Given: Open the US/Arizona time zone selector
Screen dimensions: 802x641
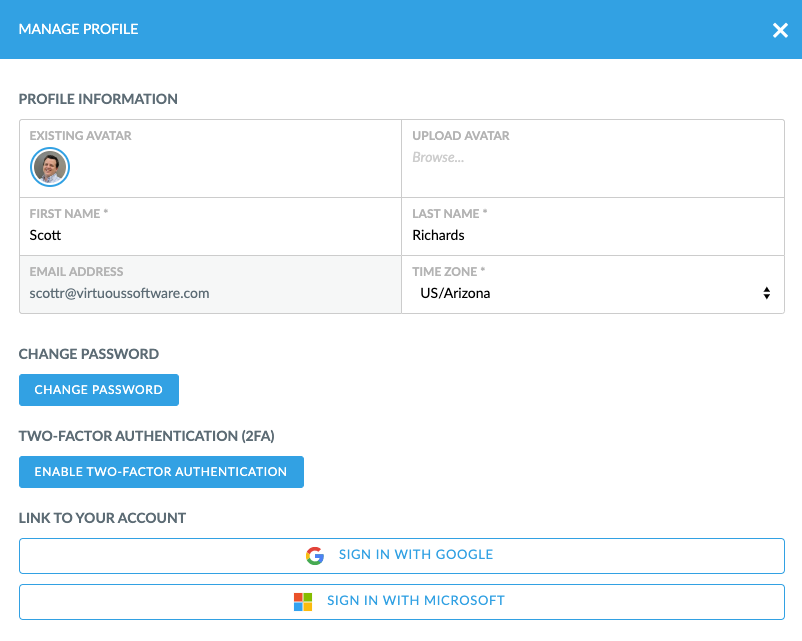Looking at the screenshot, I should pos(590,294).
